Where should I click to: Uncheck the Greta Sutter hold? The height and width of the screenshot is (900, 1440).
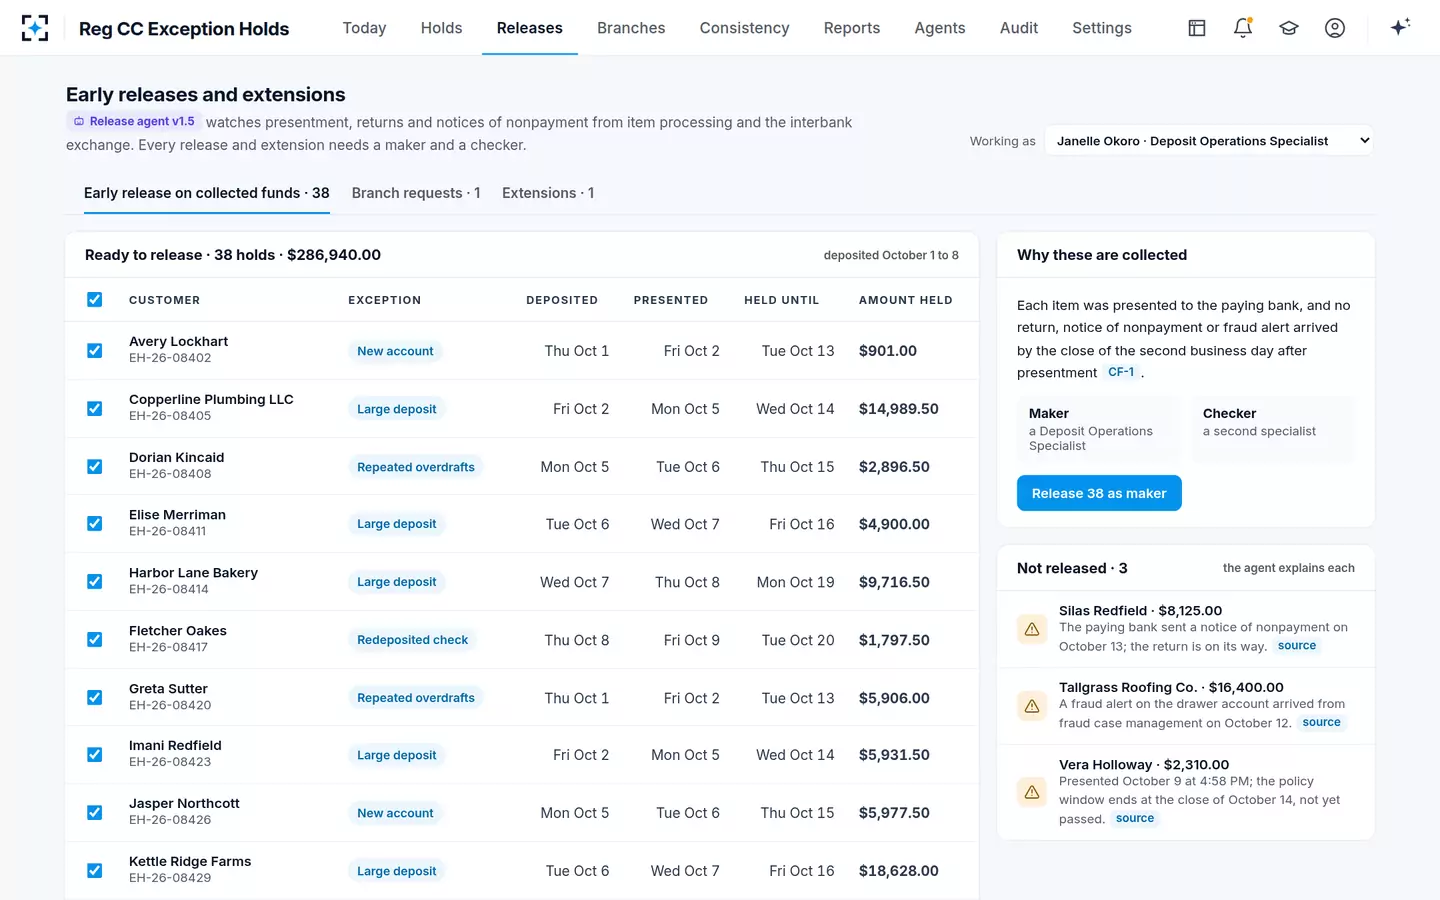95,698
